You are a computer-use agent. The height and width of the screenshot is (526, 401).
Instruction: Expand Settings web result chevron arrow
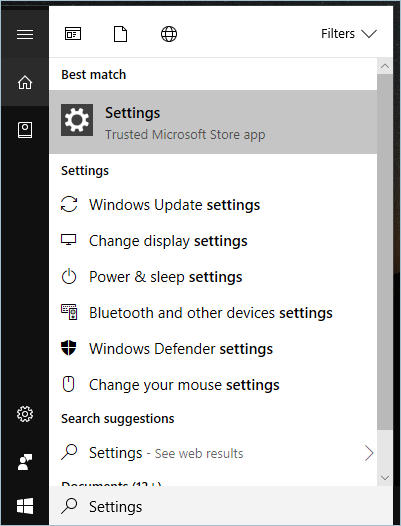(369, 453)
